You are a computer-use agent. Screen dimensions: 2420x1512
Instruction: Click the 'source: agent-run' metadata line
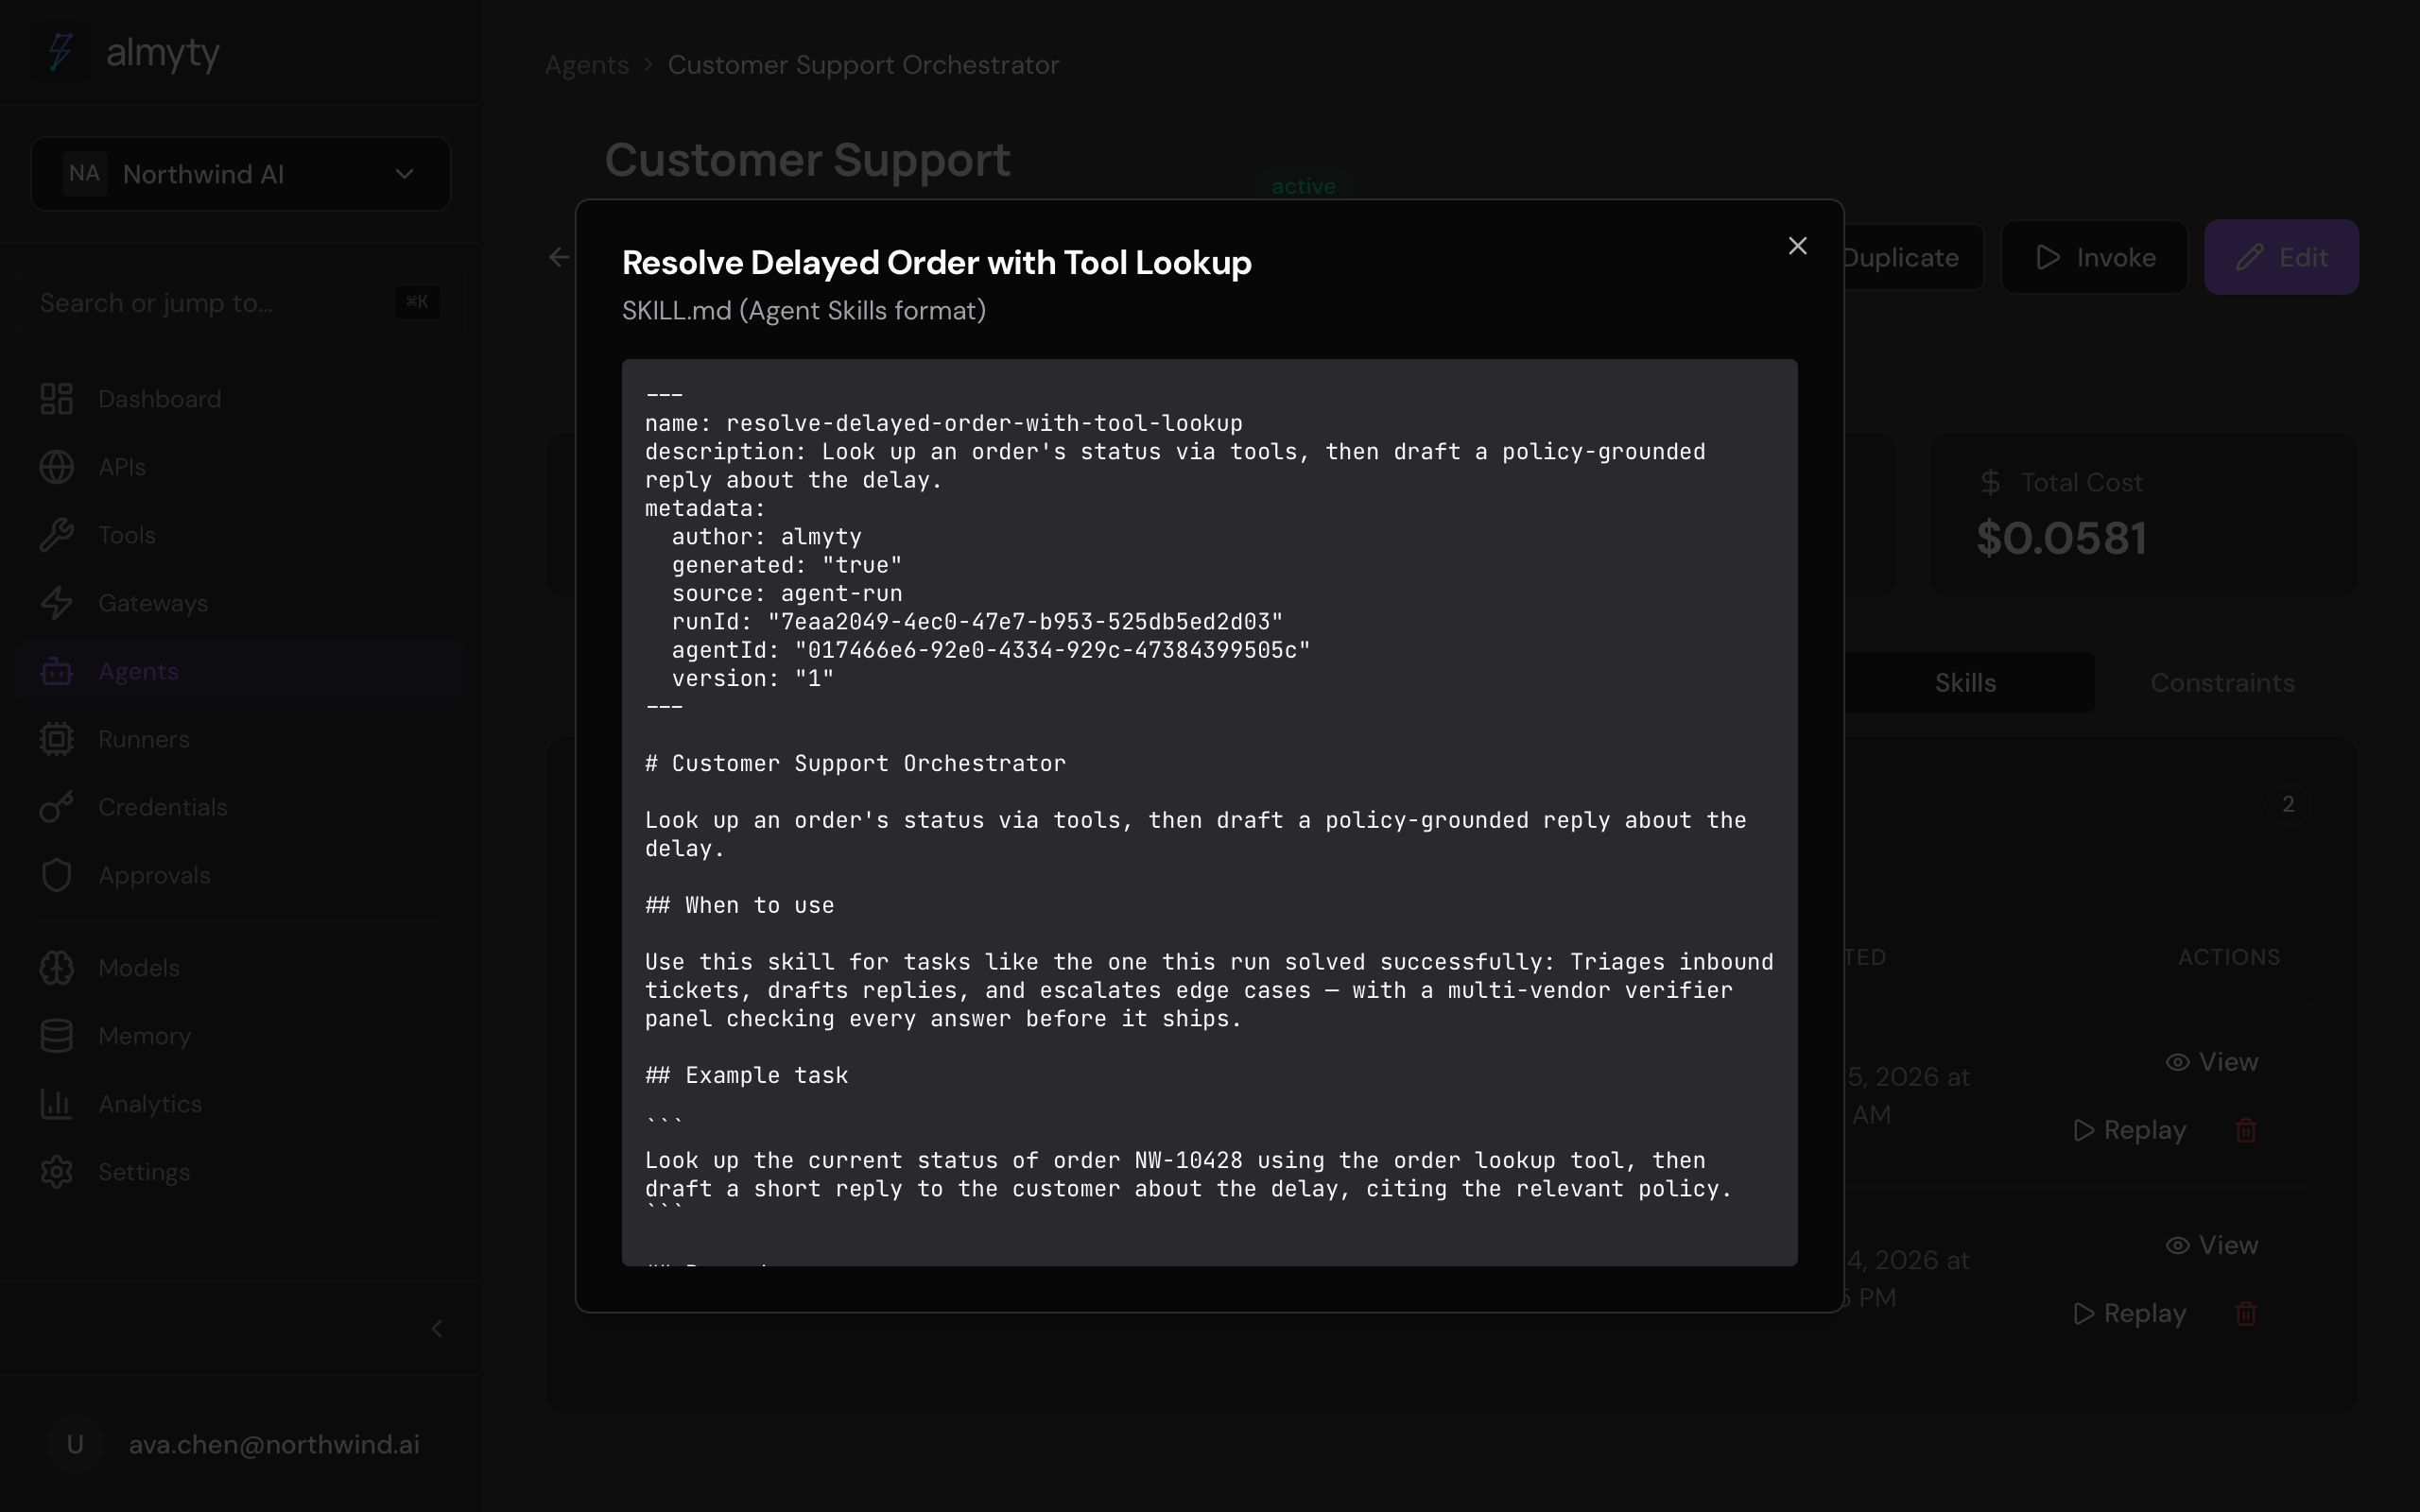787,593
